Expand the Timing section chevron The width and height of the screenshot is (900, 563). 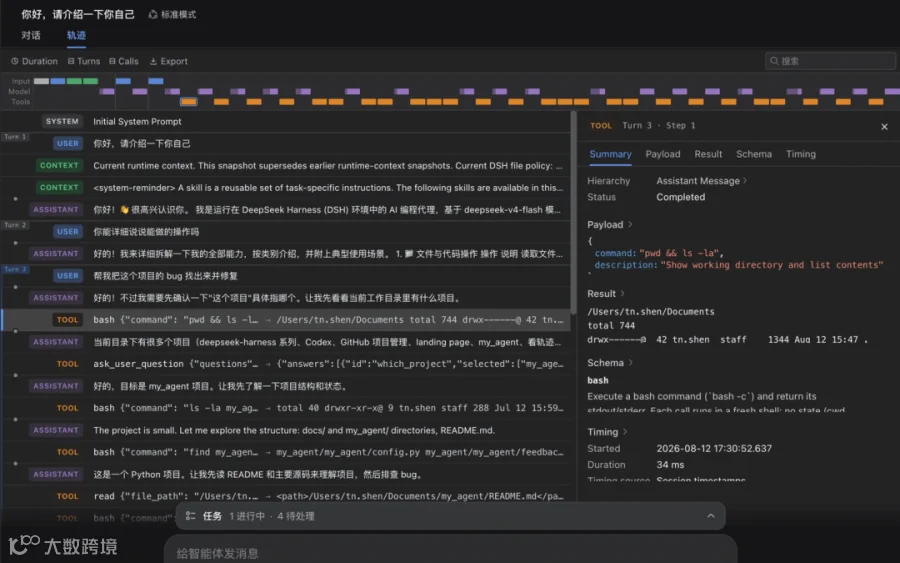(625, 432)
